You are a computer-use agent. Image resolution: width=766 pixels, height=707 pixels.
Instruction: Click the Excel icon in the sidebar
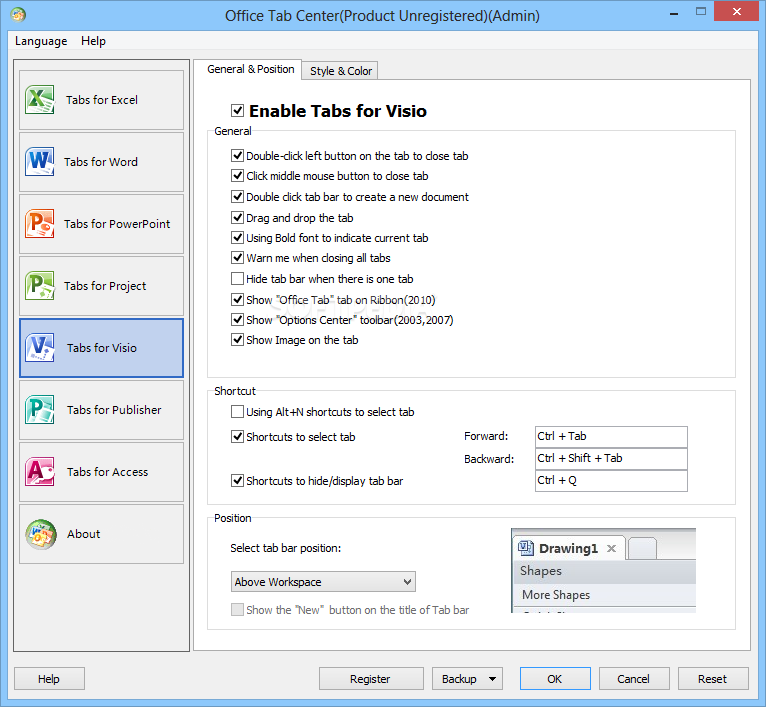(40, 100)
